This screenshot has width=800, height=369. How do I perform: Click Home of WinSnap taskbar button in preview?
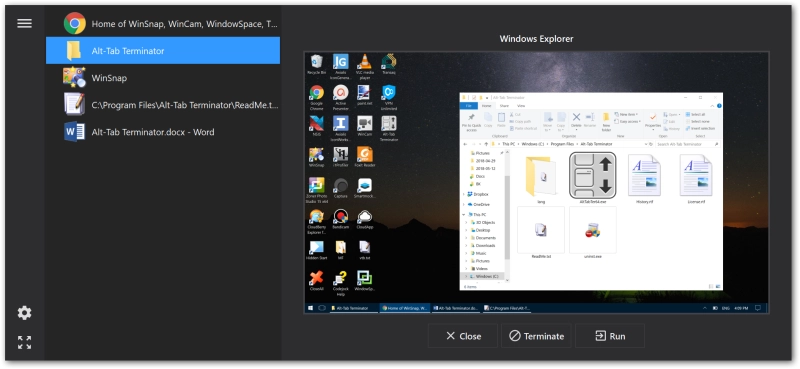coord(405,308)
